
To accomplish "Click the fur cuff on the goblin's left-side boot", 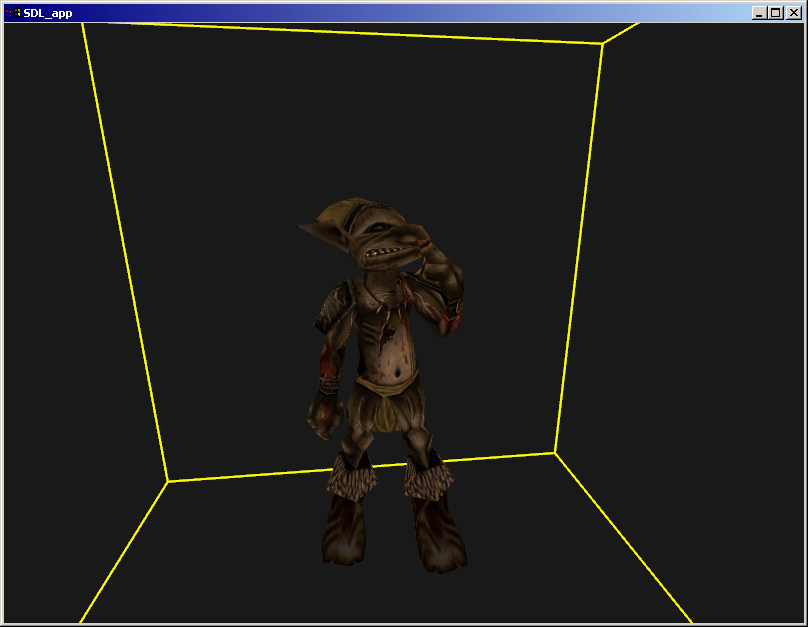I will tap(350, 475).
